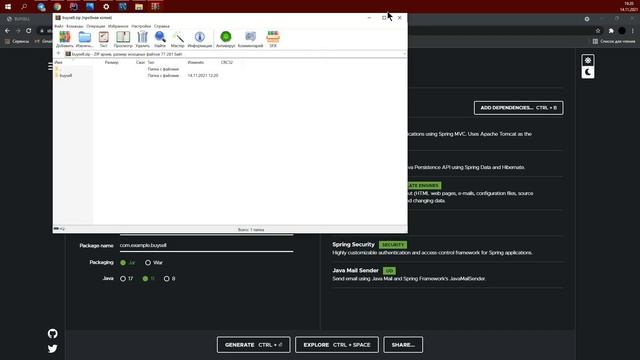Open Chrome's three-dot menu
Screen dimensions: 640x360
coord(633,31)
